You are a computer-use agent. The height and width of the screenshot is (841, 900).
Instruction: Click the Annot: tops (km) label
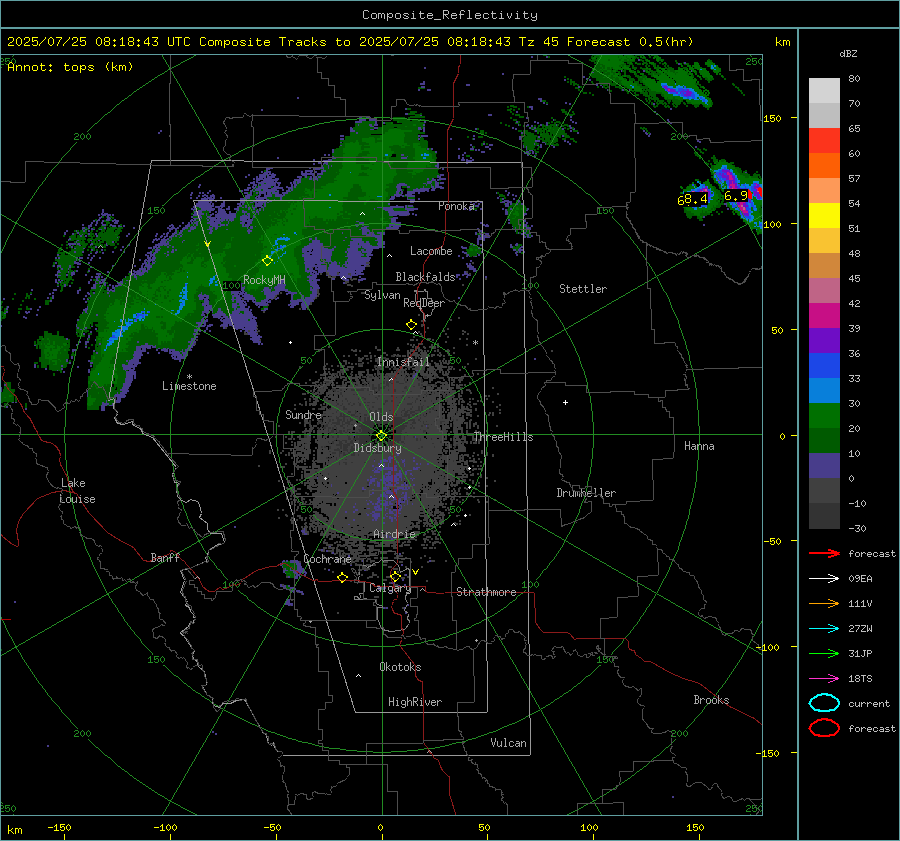tap(70, 67)
